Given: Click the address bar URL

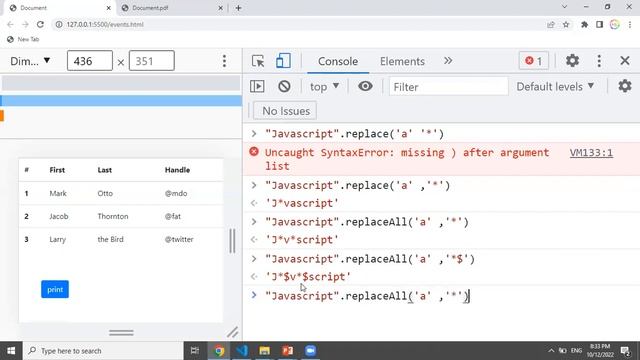Looking at the screenshot, I should click(105, 24).
